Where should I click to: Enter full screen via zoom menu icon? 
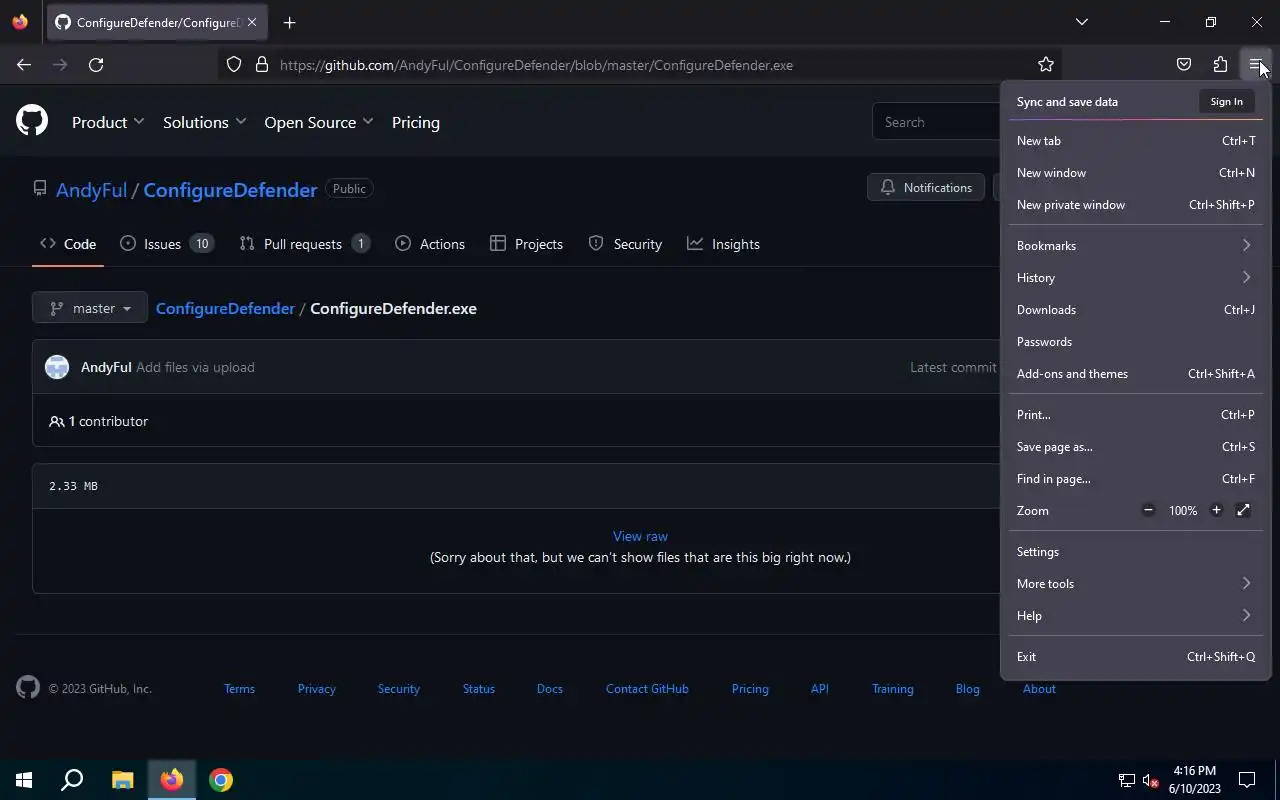1243,510
